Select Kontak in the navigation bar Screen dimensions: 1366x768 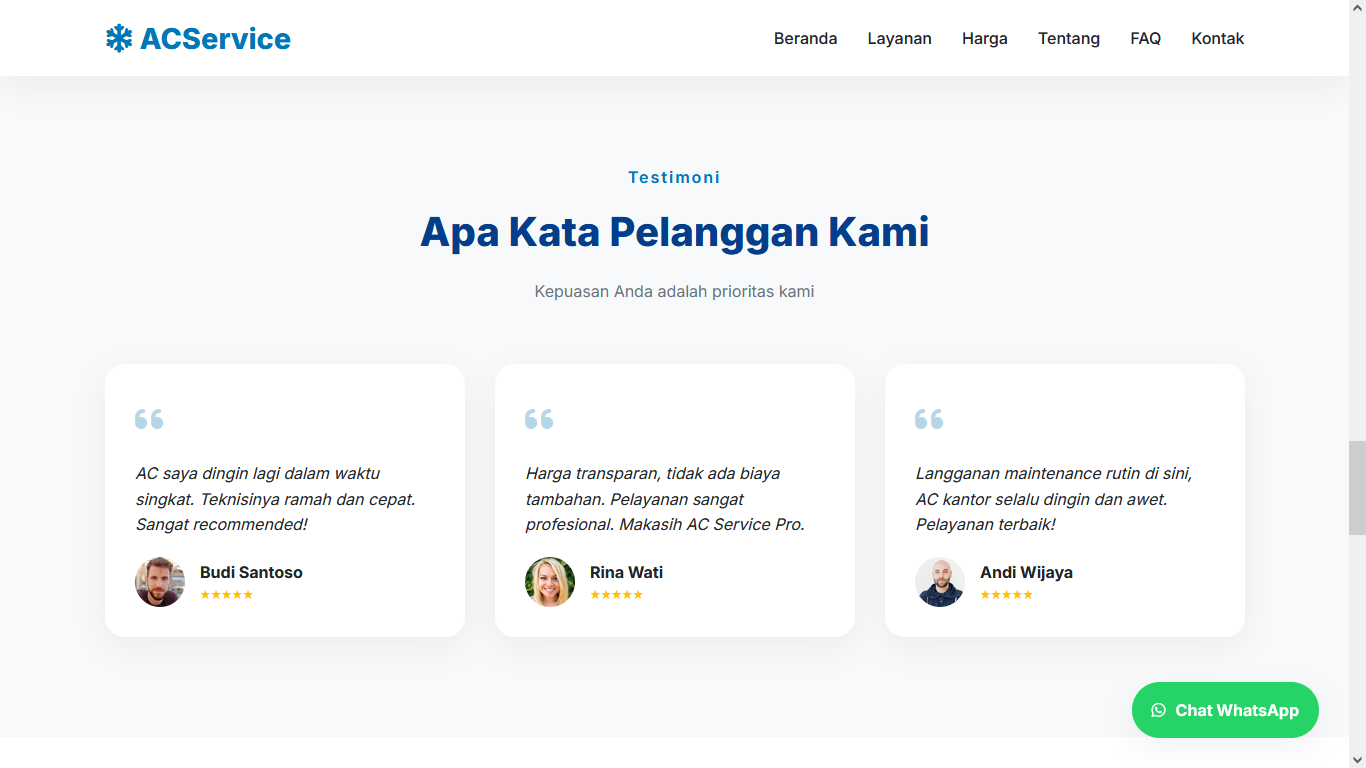1217,39
